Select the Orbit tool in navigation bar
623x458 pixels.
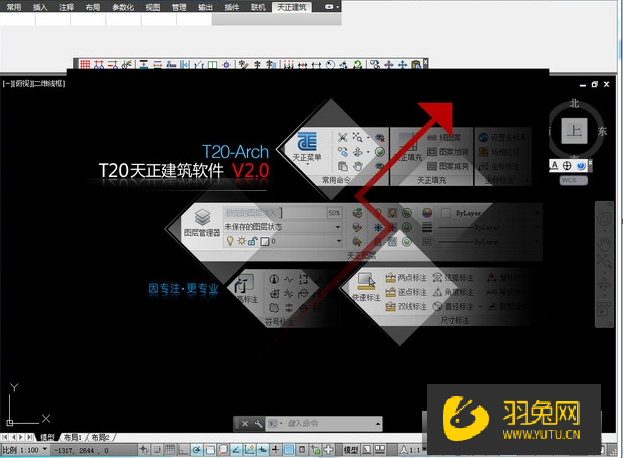[x=604, y=285]
